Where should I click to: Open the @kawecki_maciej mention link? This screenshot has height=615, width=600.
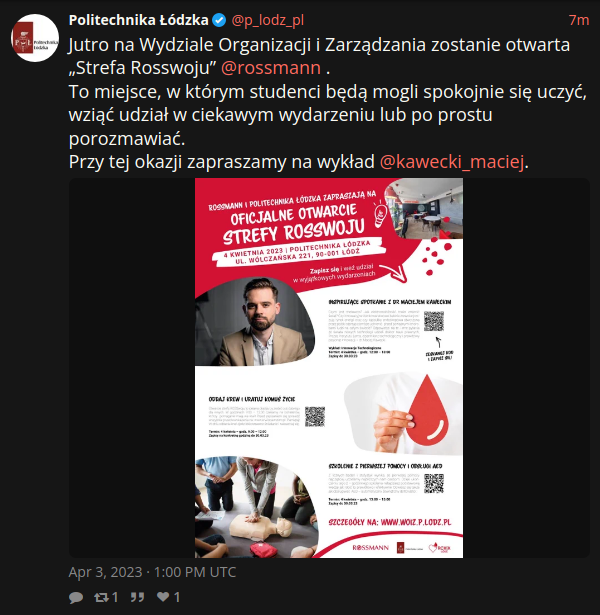point(452,162)
